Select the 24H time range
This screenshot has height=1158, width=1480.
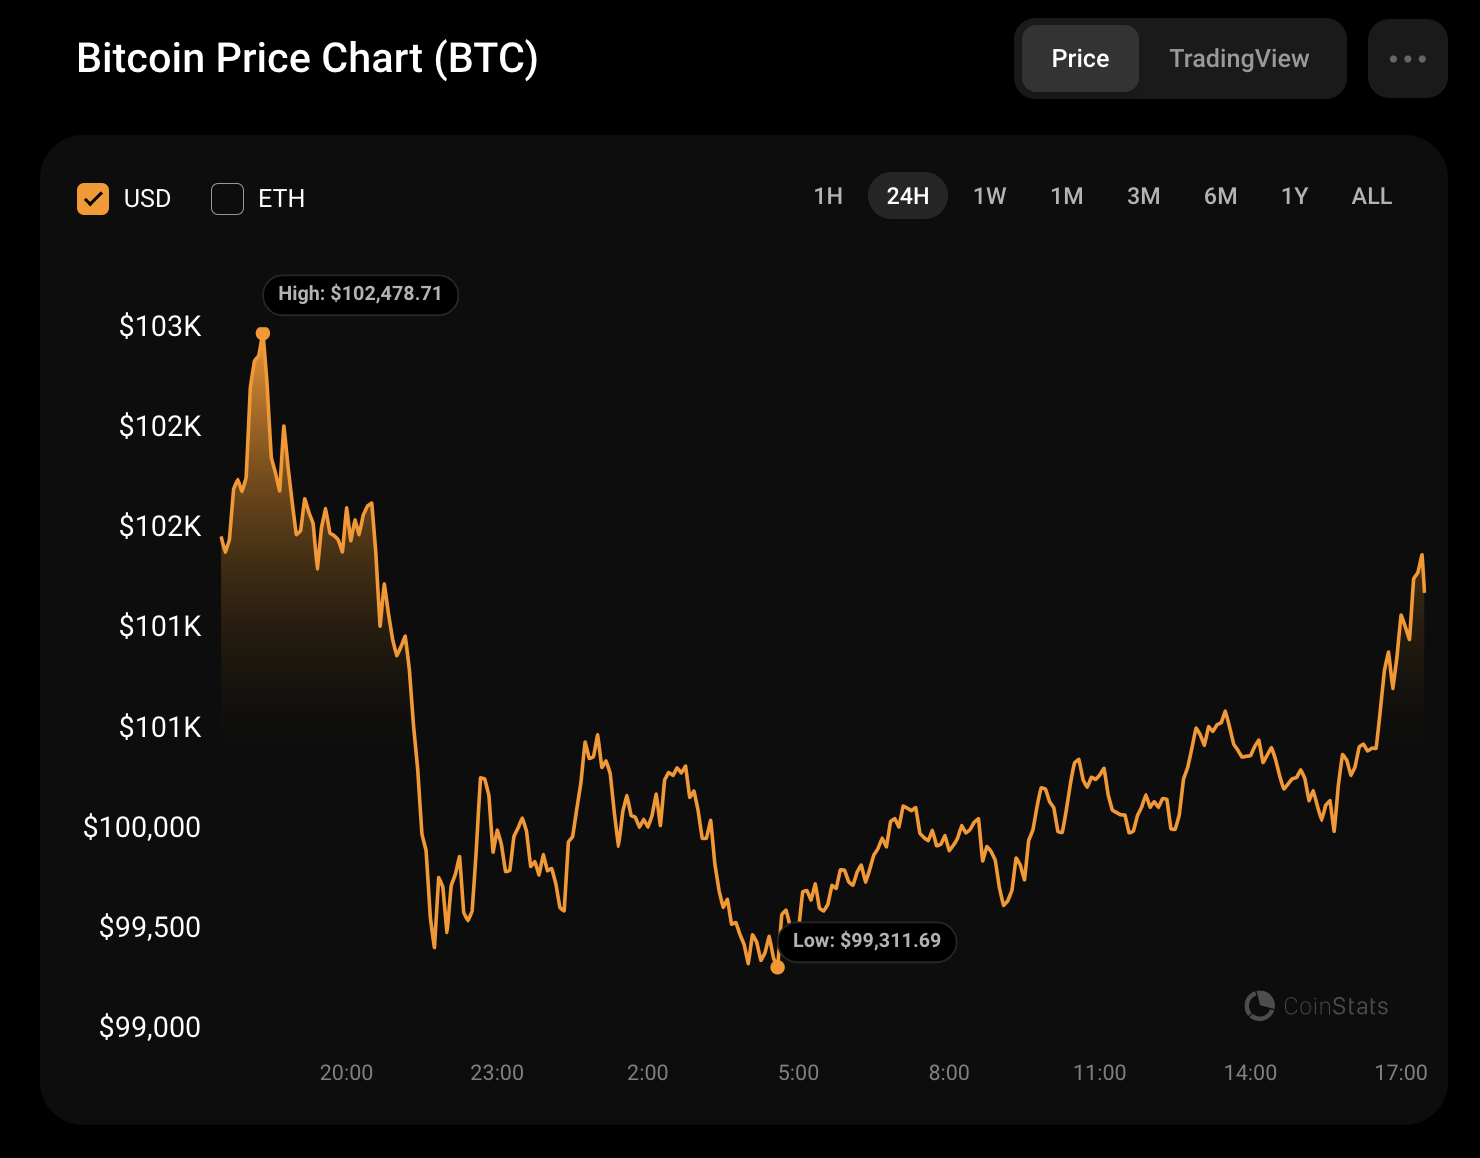tap(907, 196)
